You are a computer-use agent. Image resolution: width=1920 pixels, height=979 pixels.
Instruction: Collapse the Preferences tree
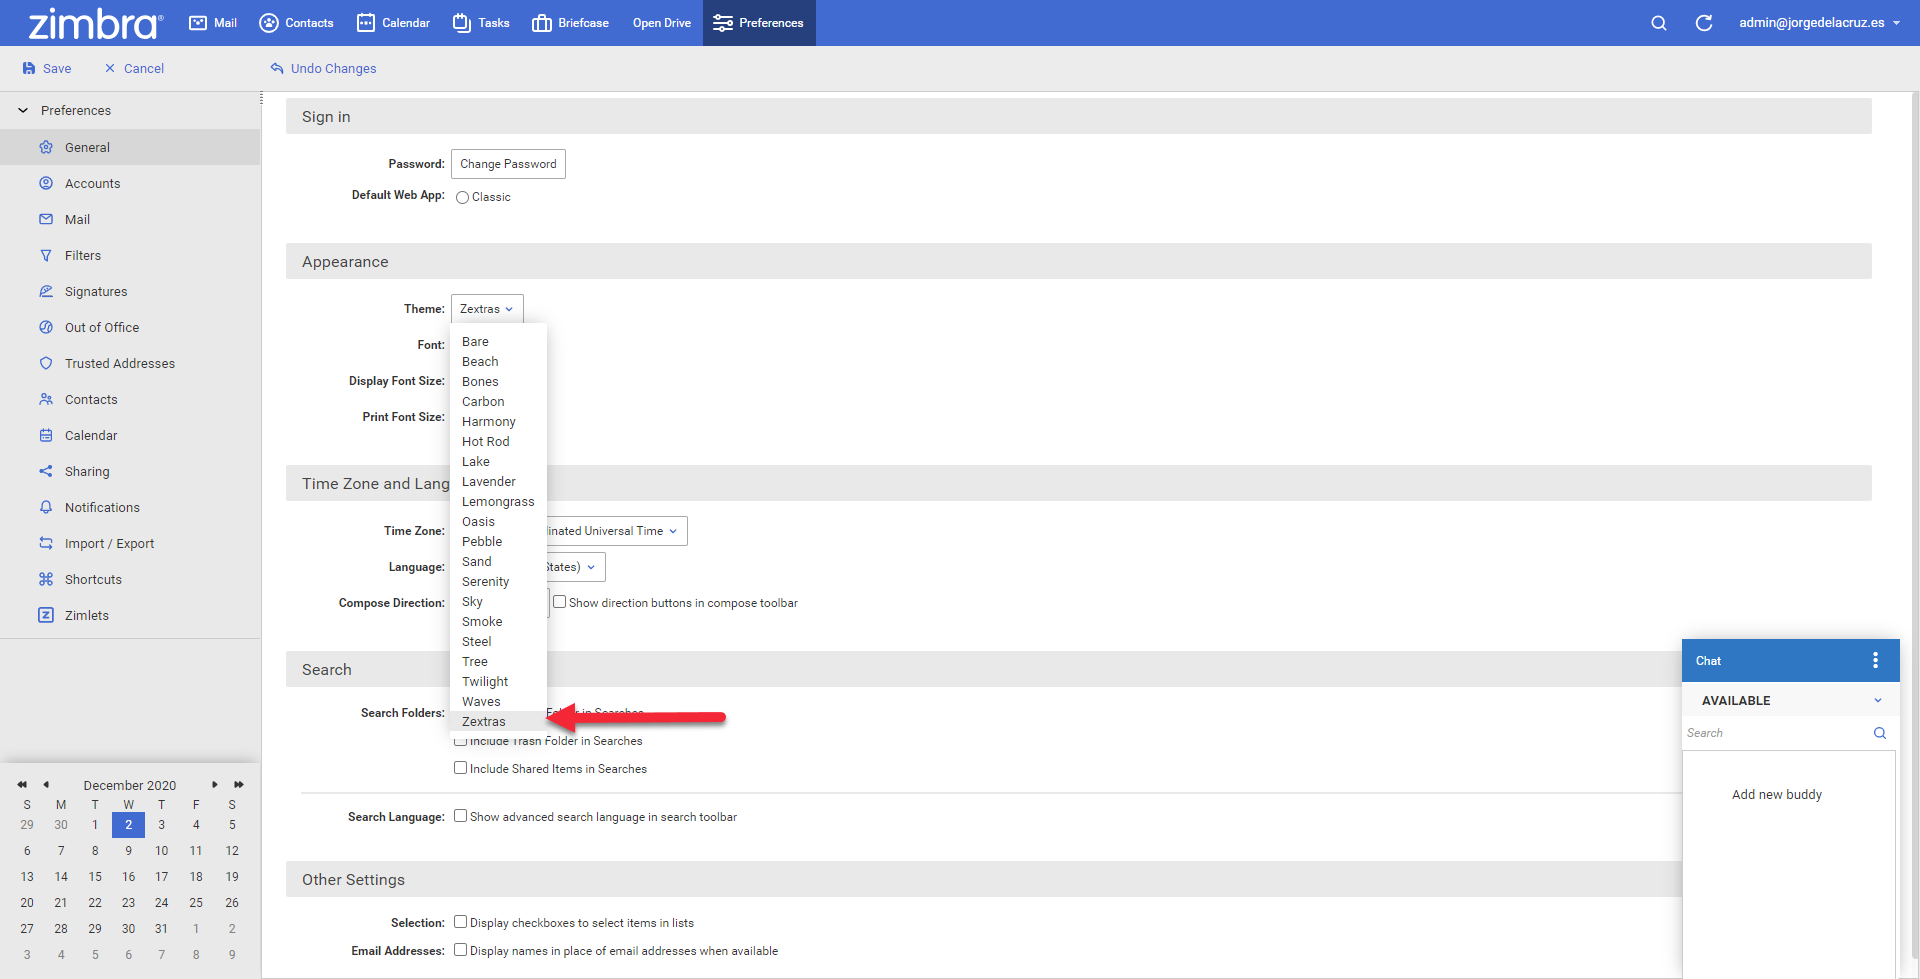pos(23,110)
